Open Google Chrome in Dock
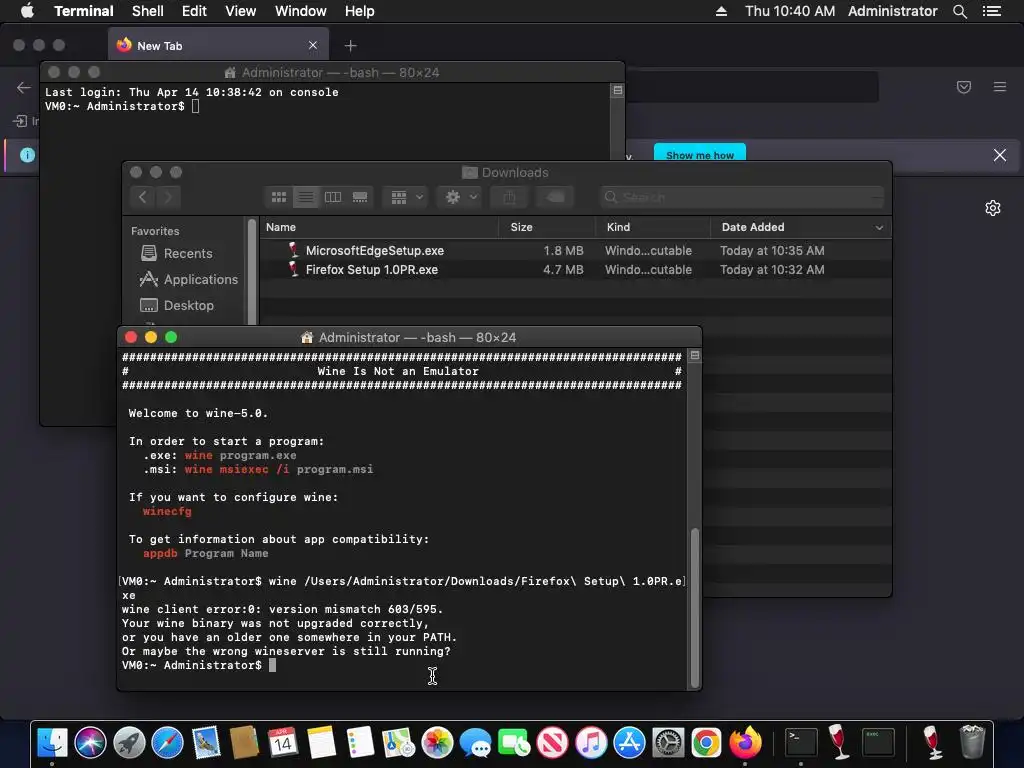 [x=707, y=743]
